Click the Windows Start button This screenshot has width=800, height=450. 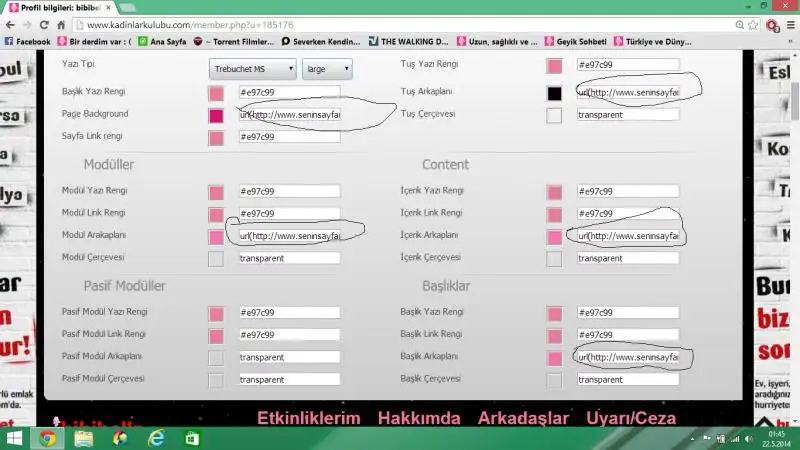pyautogui.click(x=13, y=438)
